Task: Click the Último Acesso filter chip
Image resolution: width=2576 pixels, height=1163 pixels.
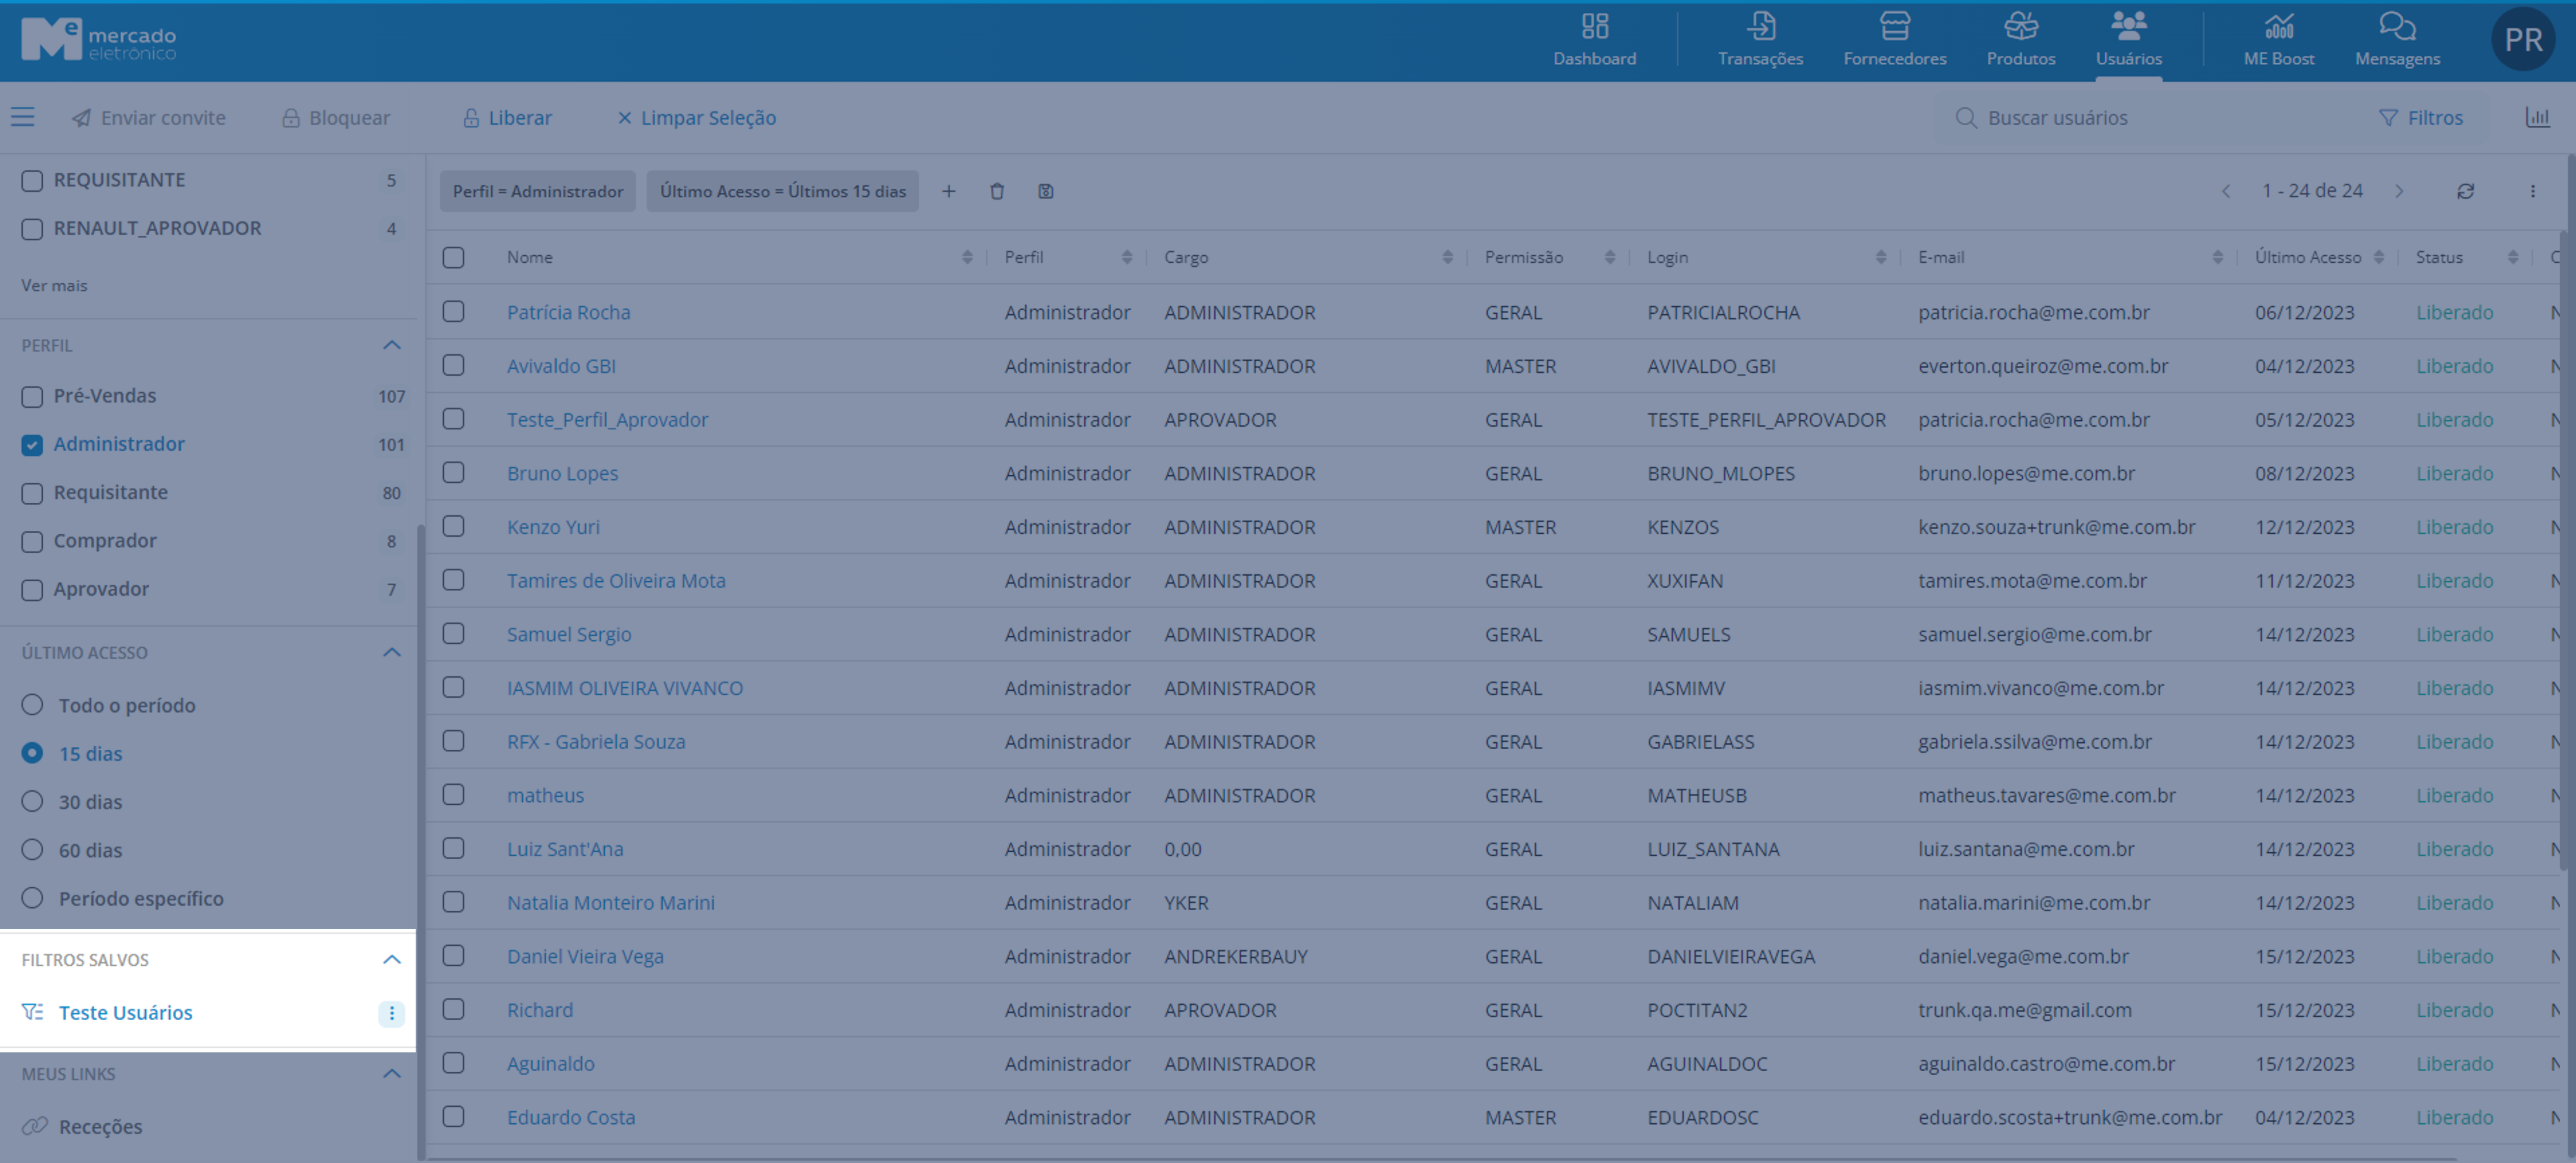Action: click(x=782, y=191)
